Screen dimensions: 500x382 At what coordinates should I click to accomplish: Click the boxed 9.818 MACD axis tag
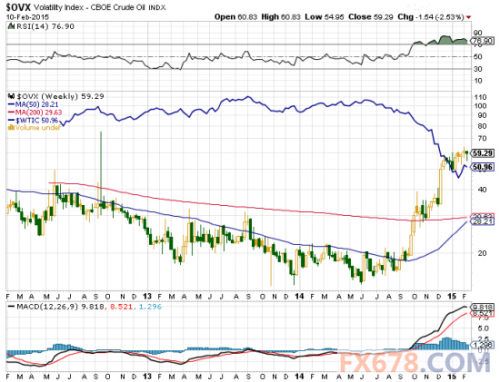click(482, 307)
